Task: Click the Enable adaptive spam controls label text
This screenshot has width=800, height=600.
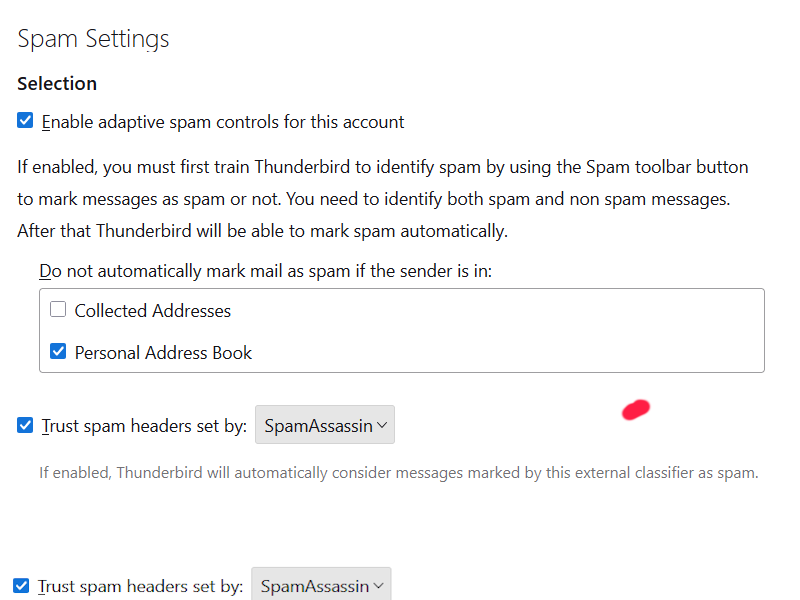Action: (222, 122)
